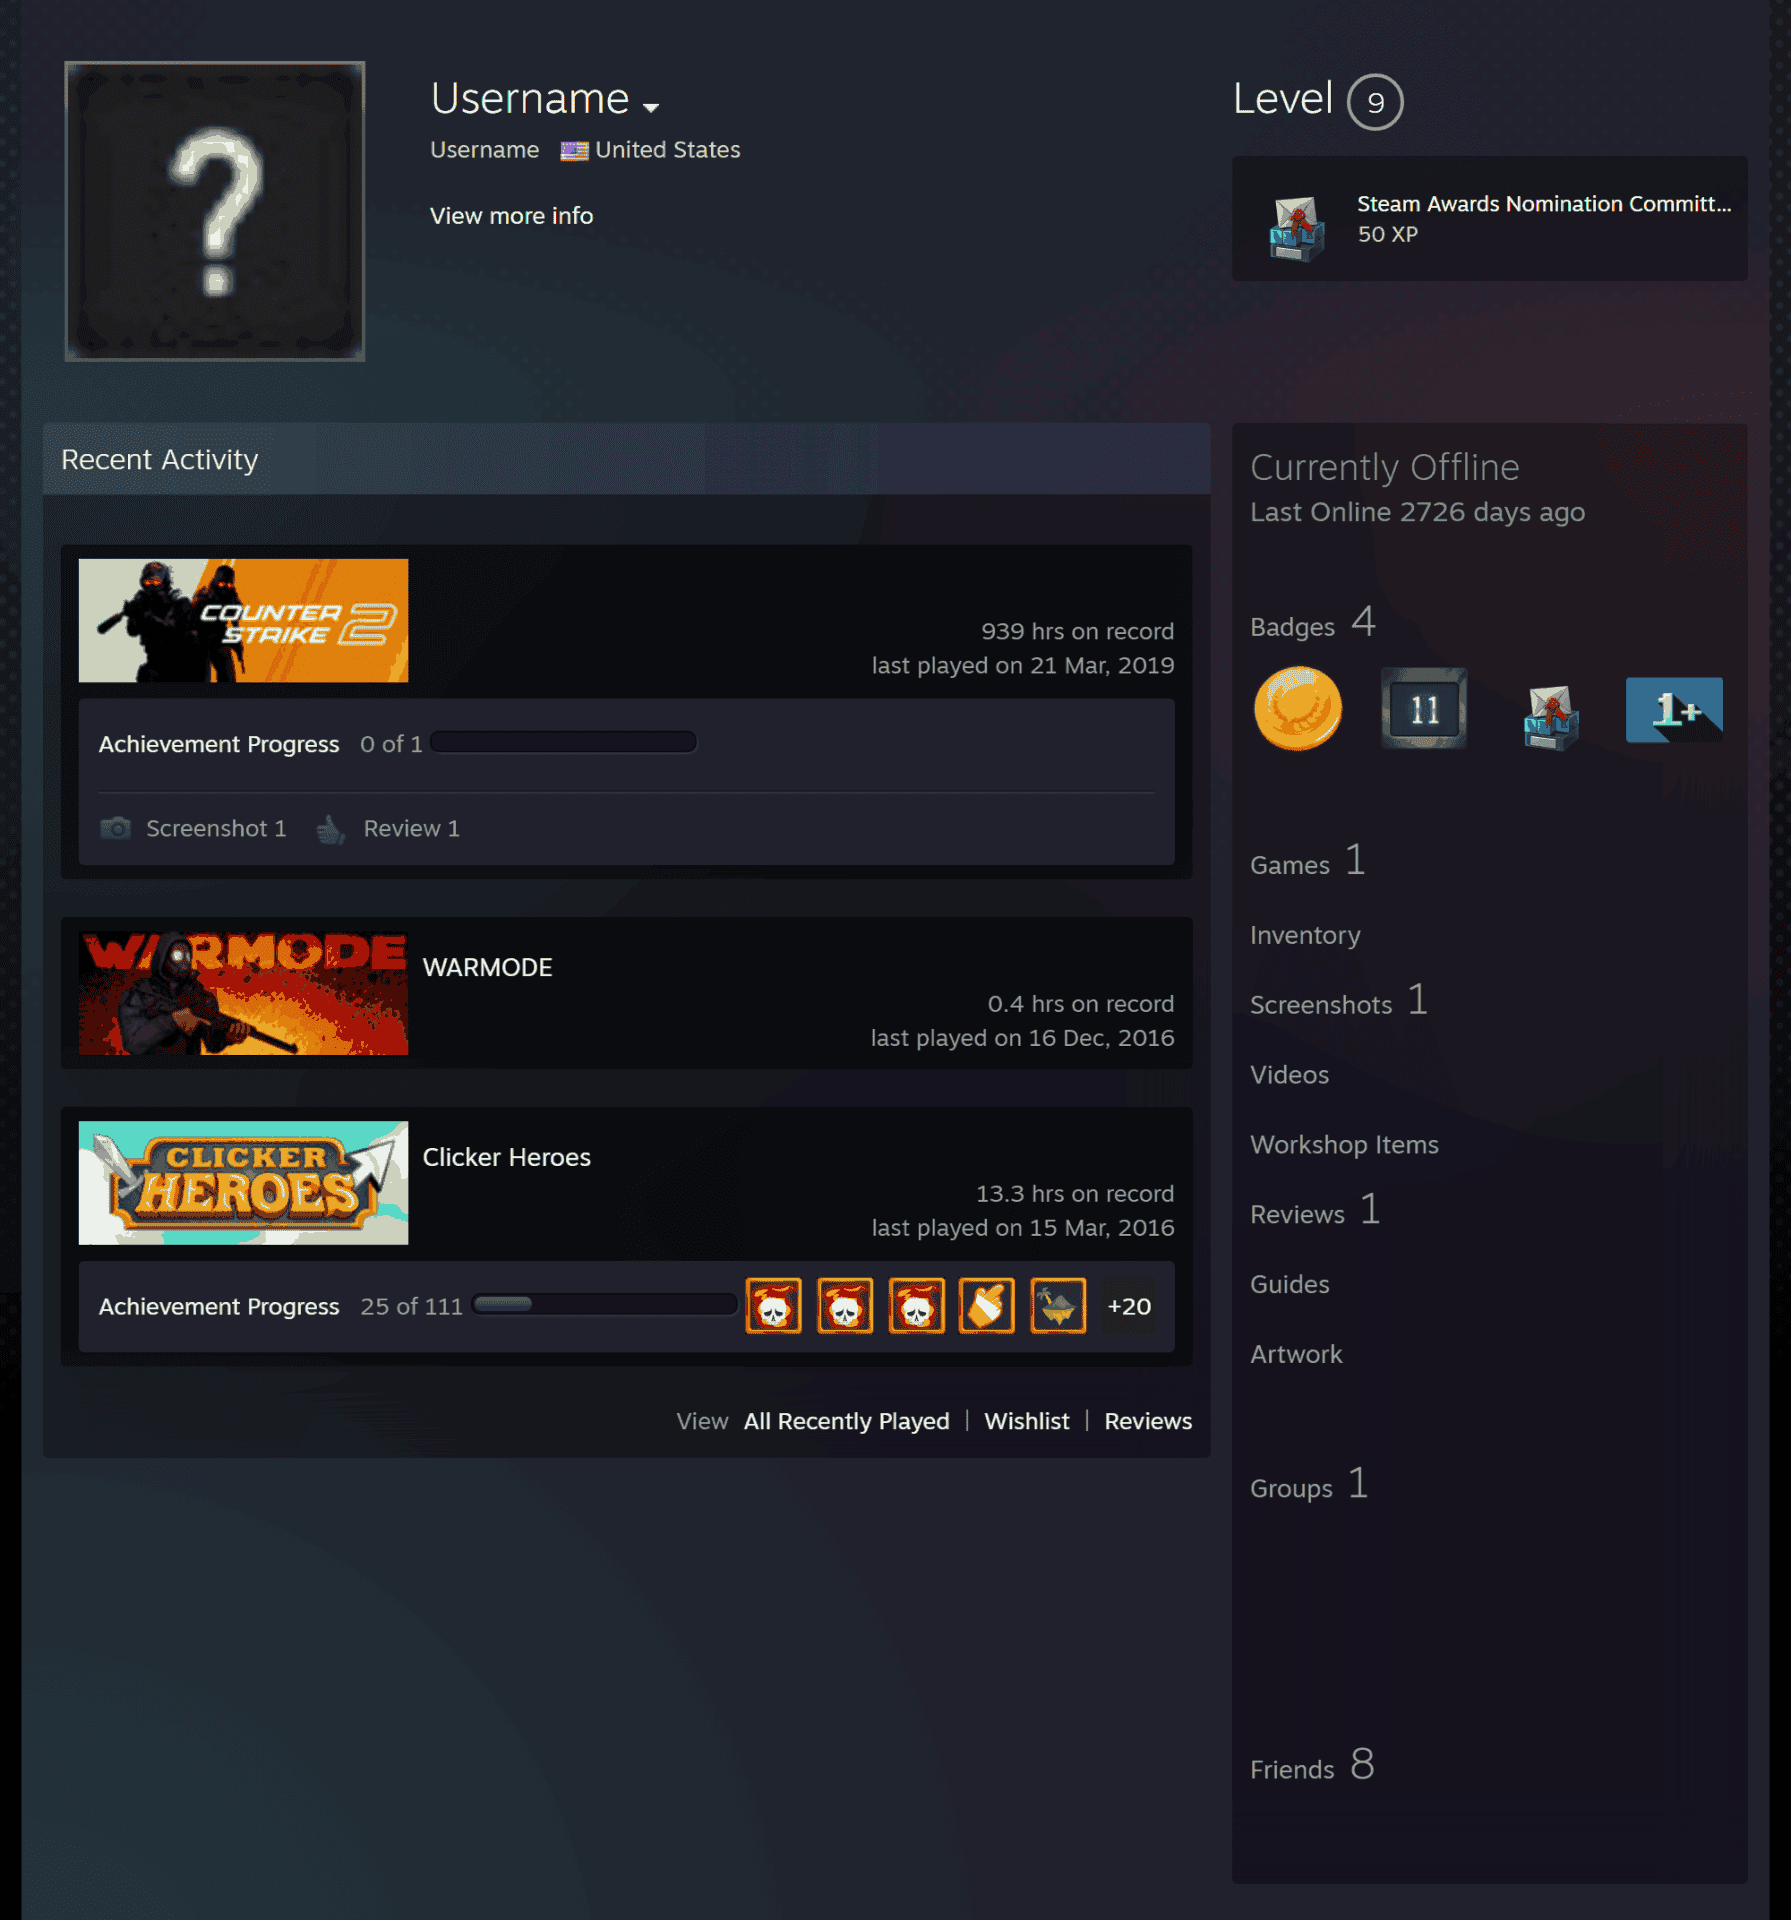Expand the Username dropdown arrow
Image resolution: width=1791 pixels, height=1920 pixels.
click(x=651, y=106)
